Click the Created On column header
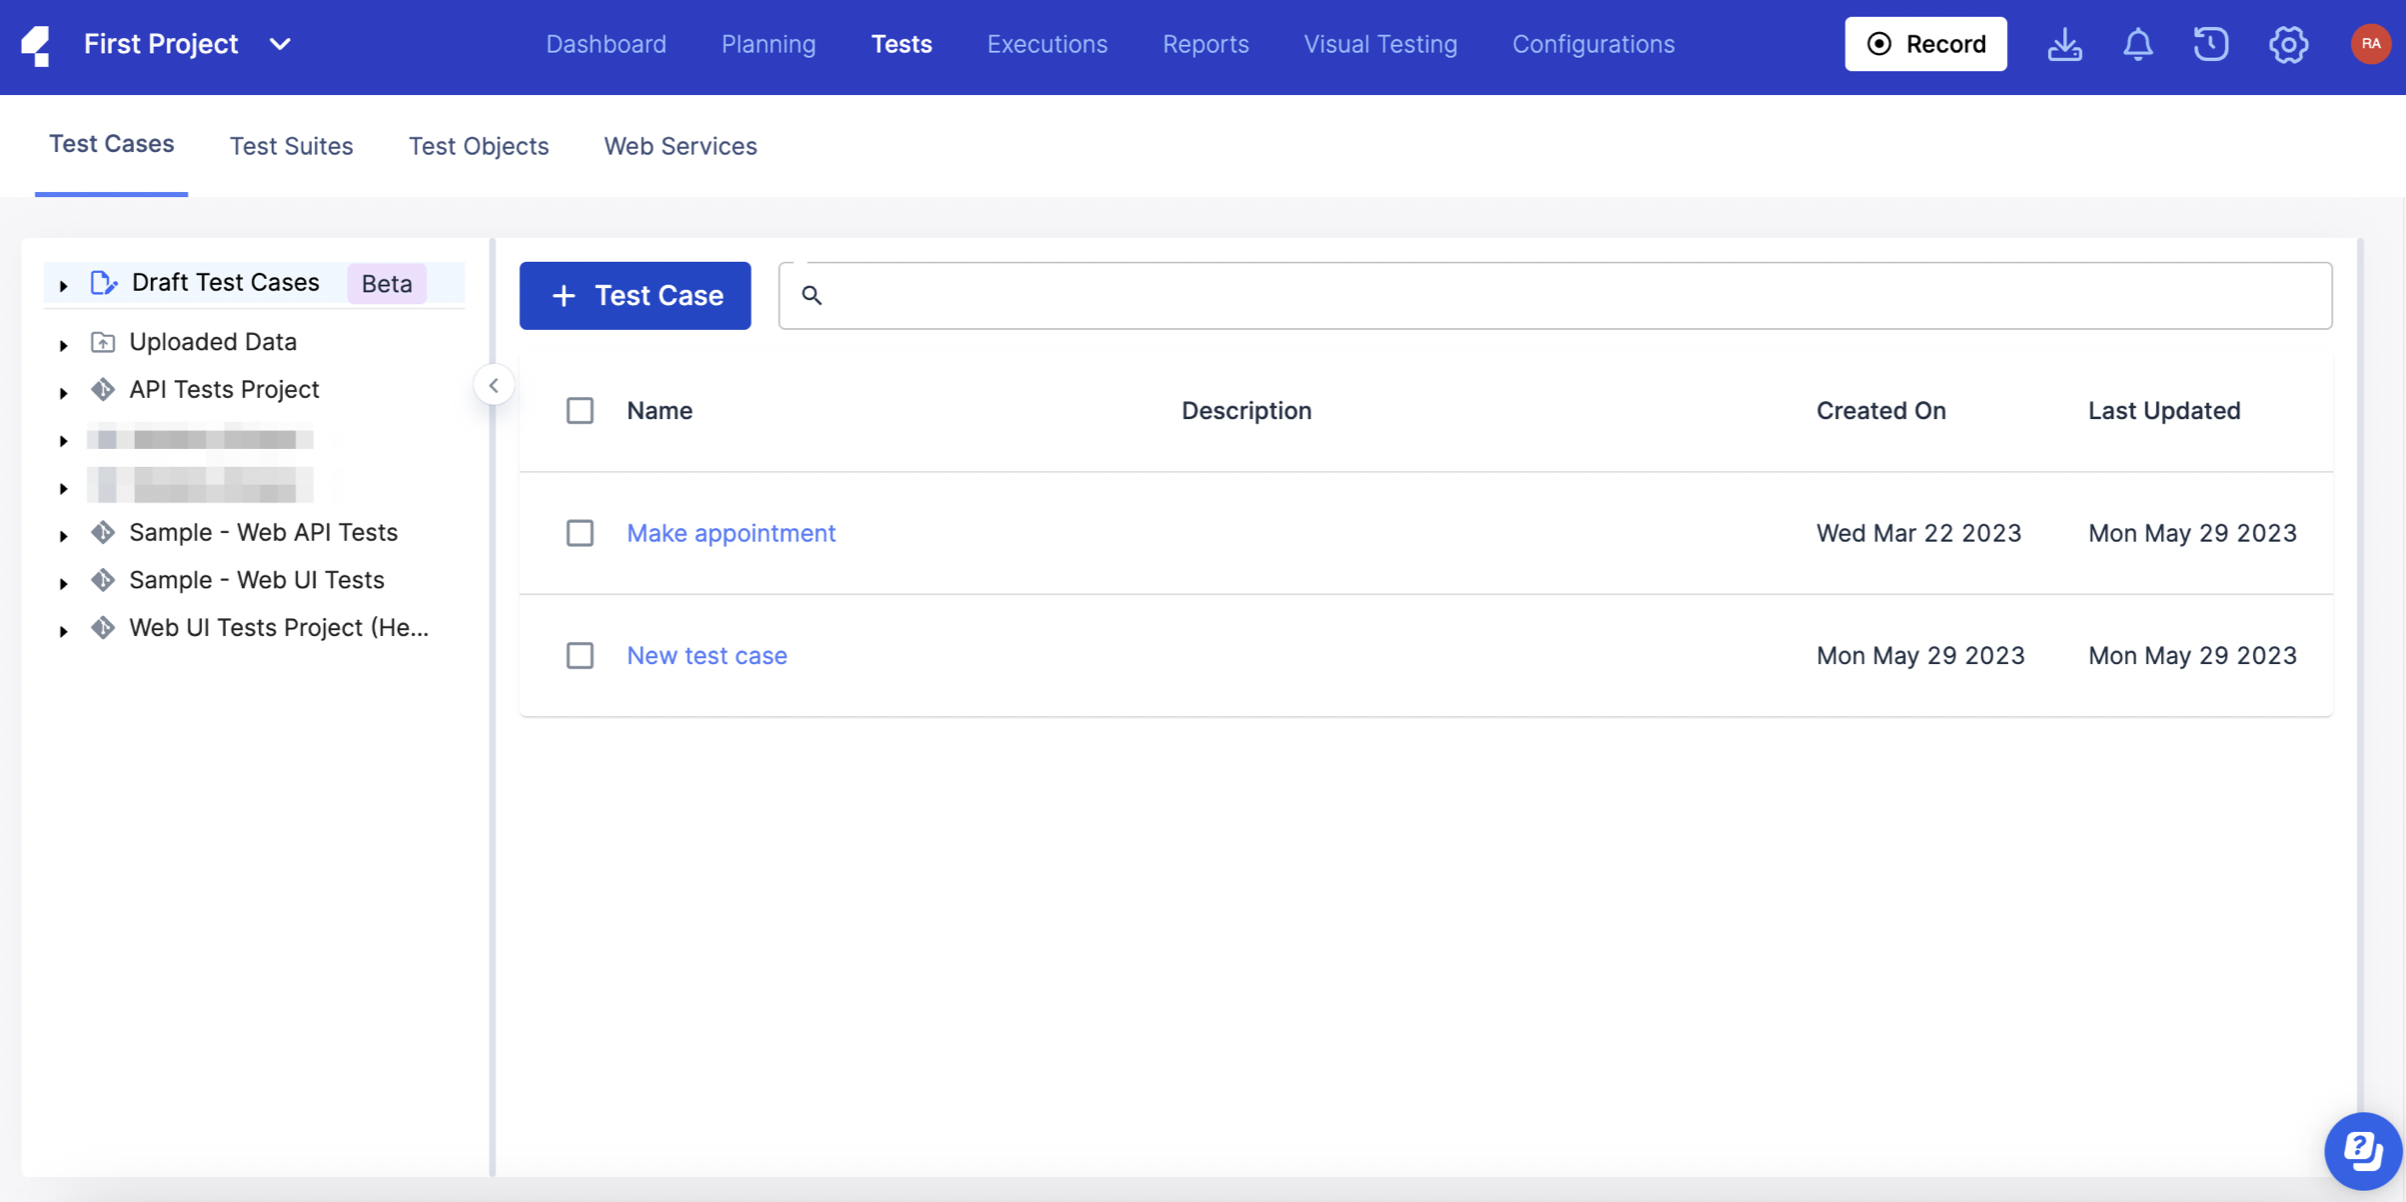 coord(1881,411)
